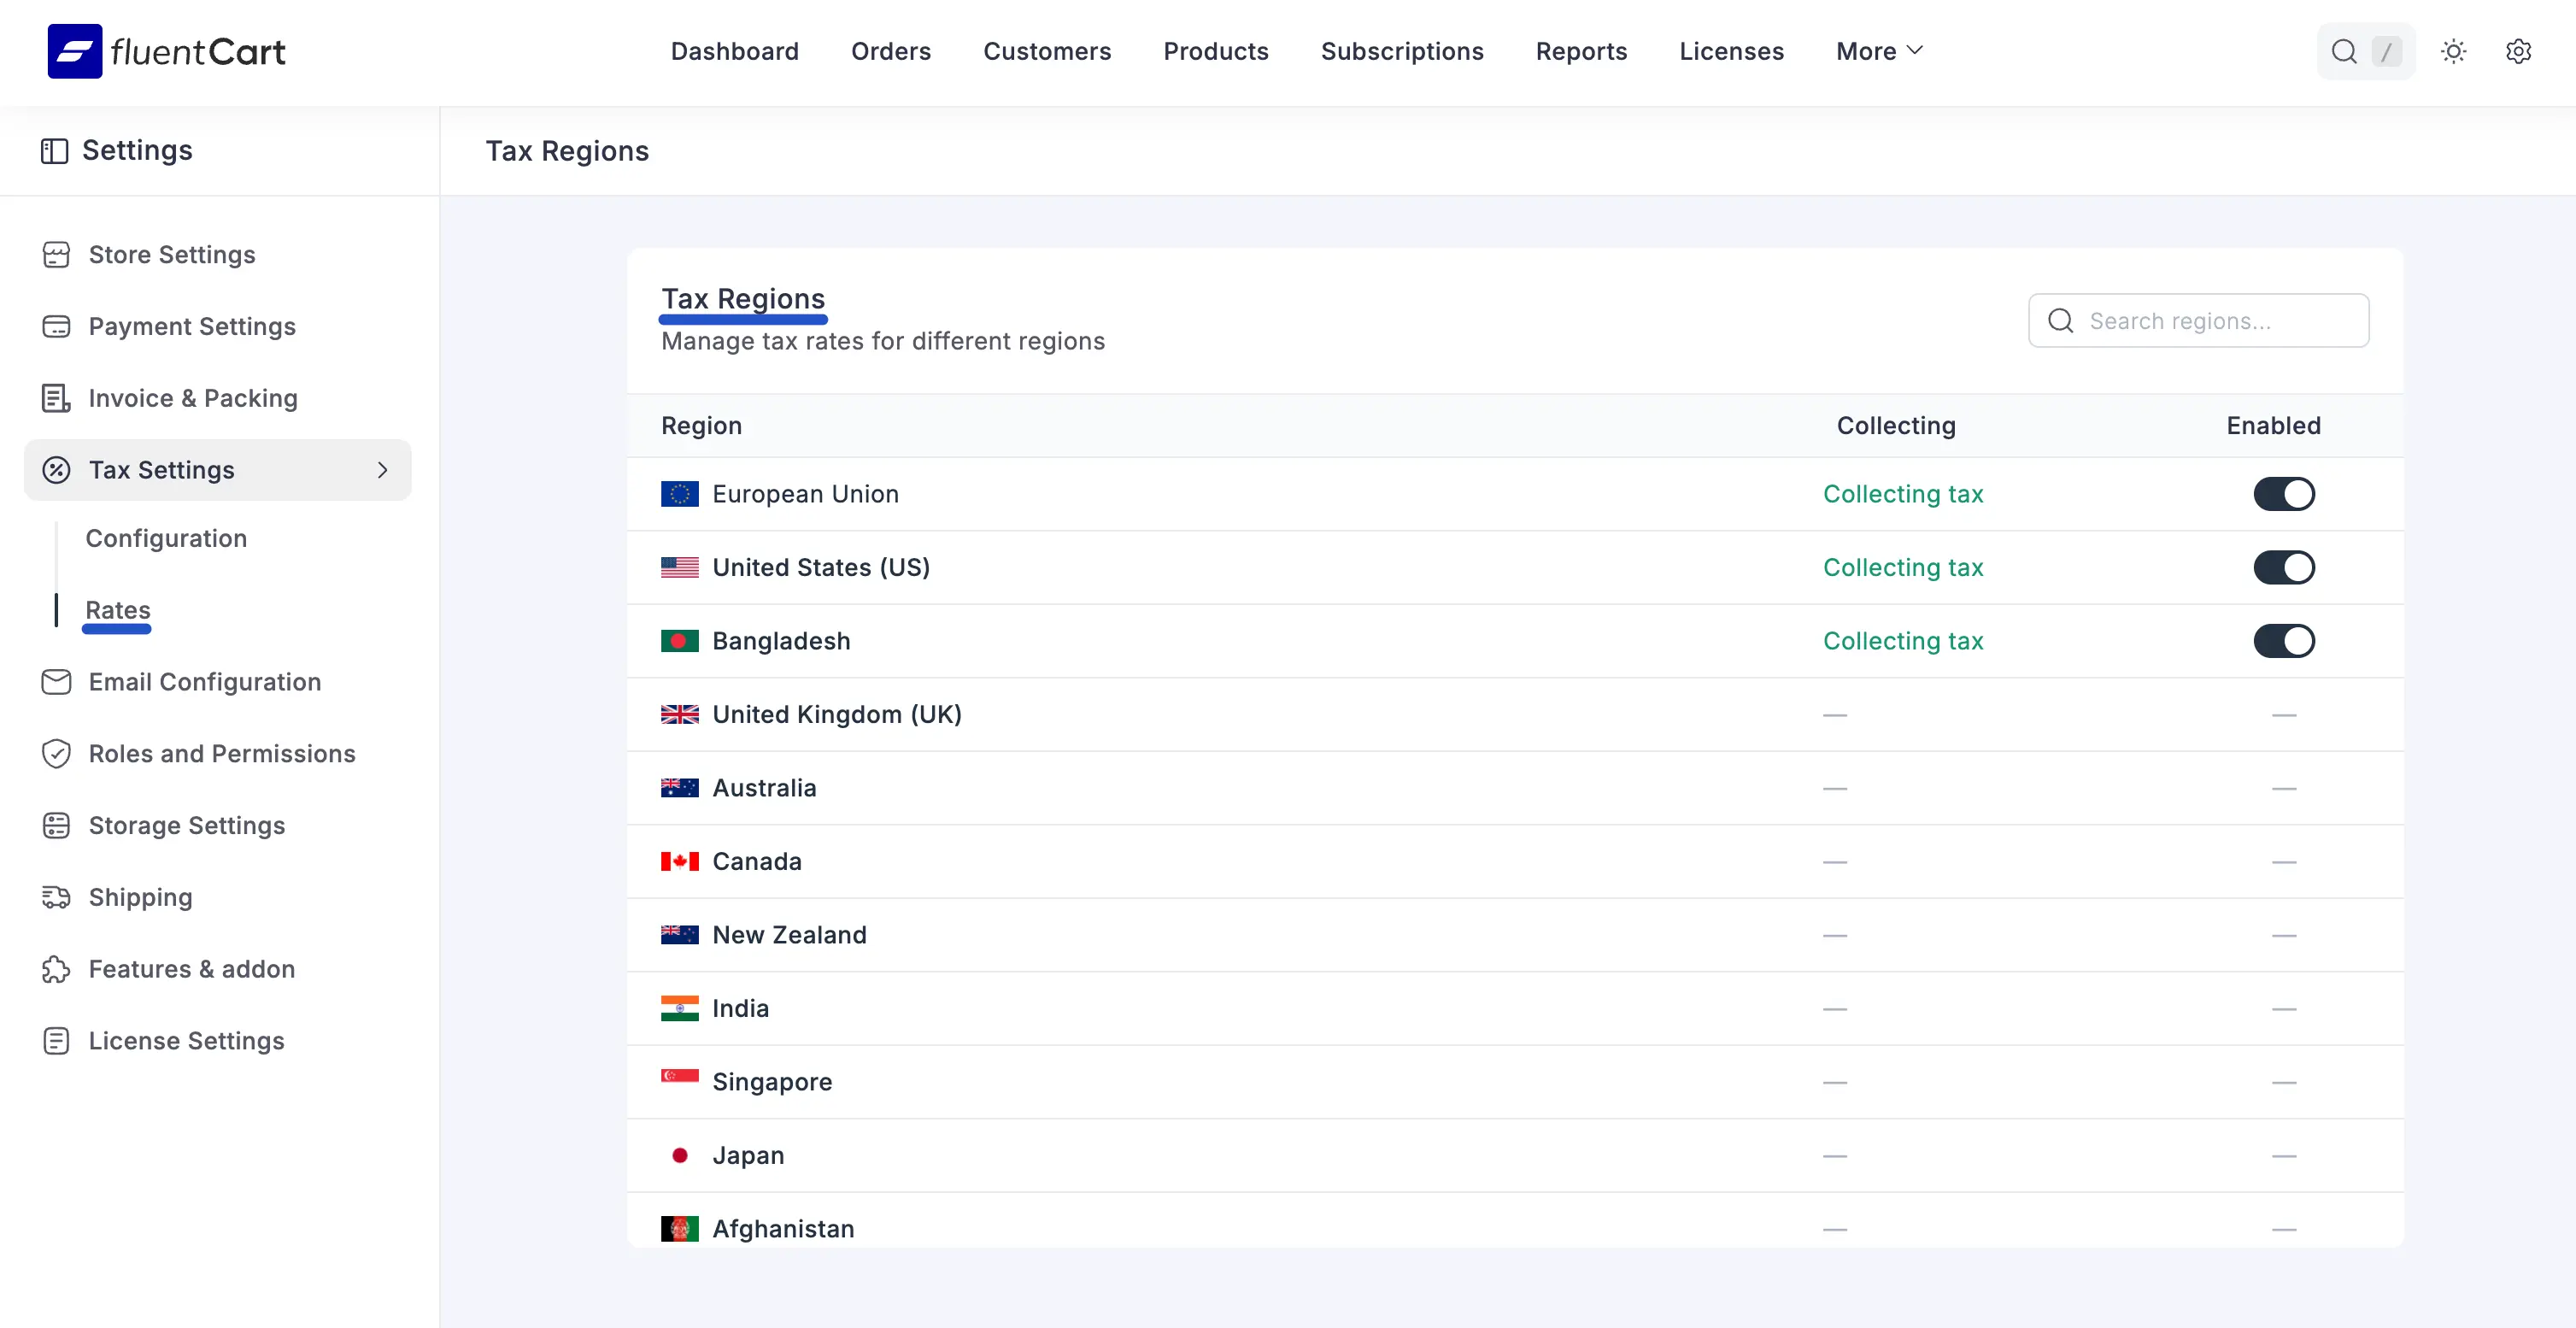Click the magnifier icon in Search regions field
This screenshot has height=1328, width=2576.
[x=2060, y=321]
